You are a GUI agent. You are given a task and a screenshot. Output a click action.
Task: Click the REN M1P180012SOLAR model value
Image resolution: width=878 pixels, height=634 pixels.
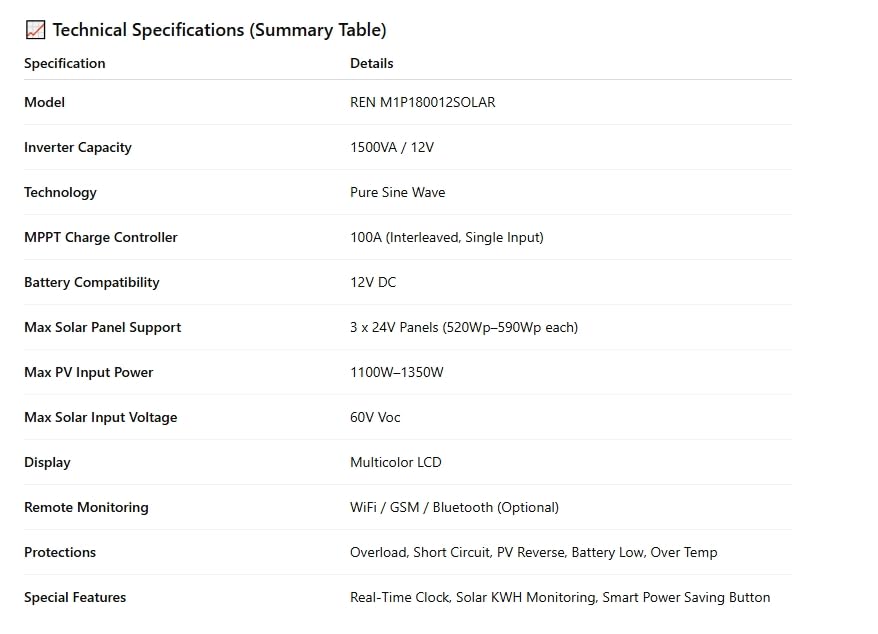coord(423,102)
